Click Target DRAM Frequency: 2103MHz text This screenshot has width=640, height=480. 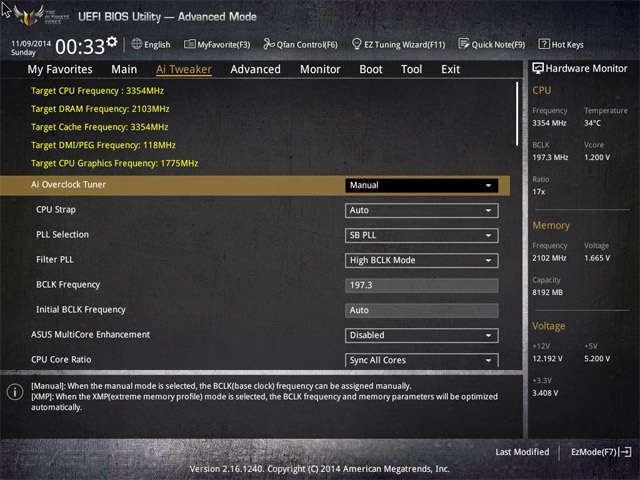[100, 109]
